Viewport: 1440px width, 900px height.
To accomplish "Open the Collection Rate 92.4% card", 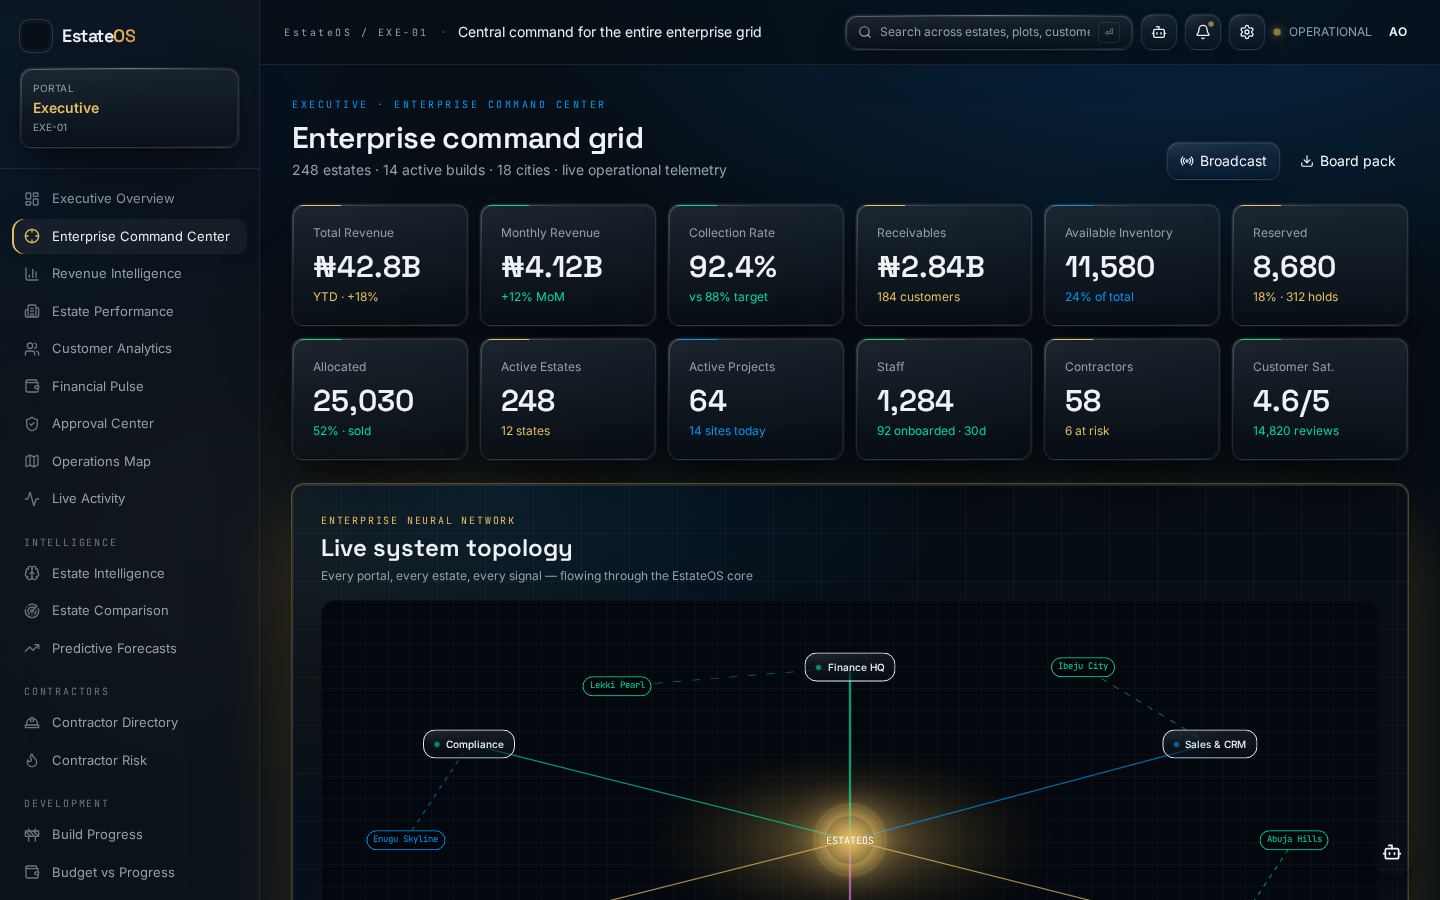I will coord(756,265).
